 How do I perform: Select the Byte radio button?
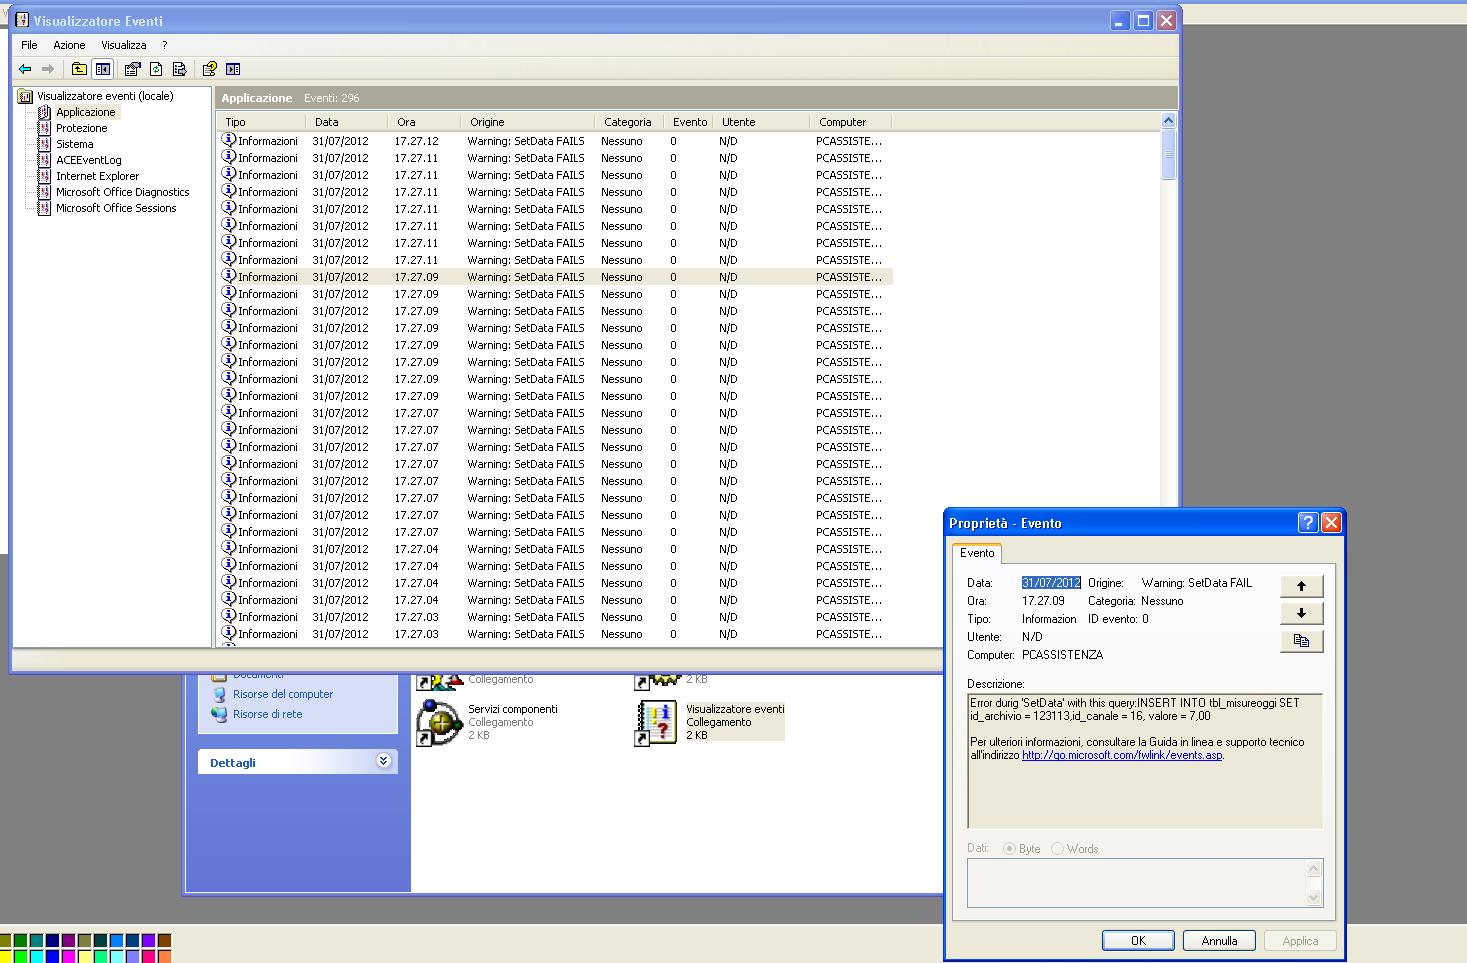tap(1008, 849)
